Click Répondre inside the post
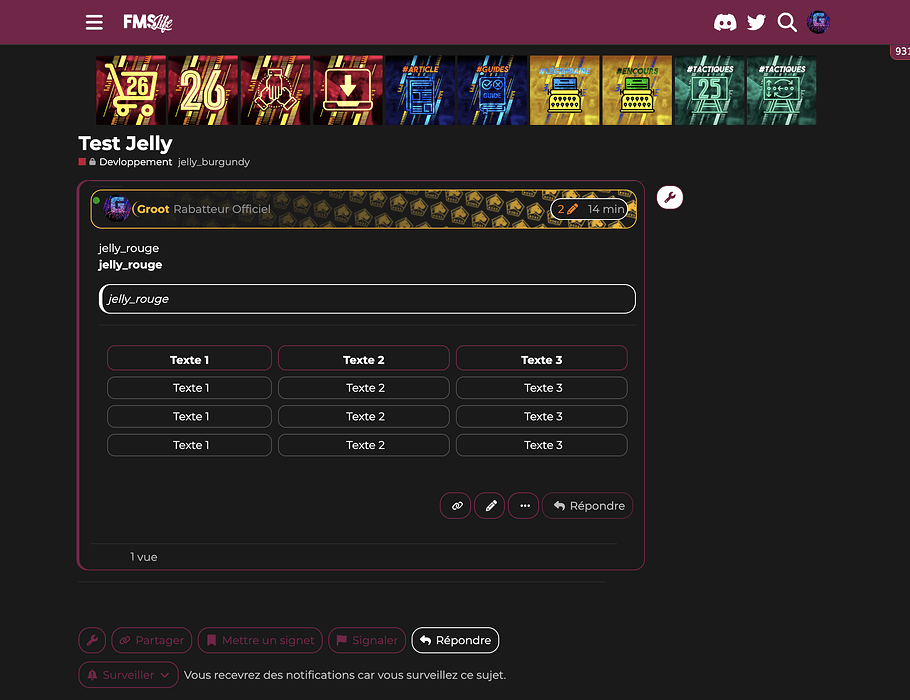Screen dimensions: 910x700 pos(588,506)
